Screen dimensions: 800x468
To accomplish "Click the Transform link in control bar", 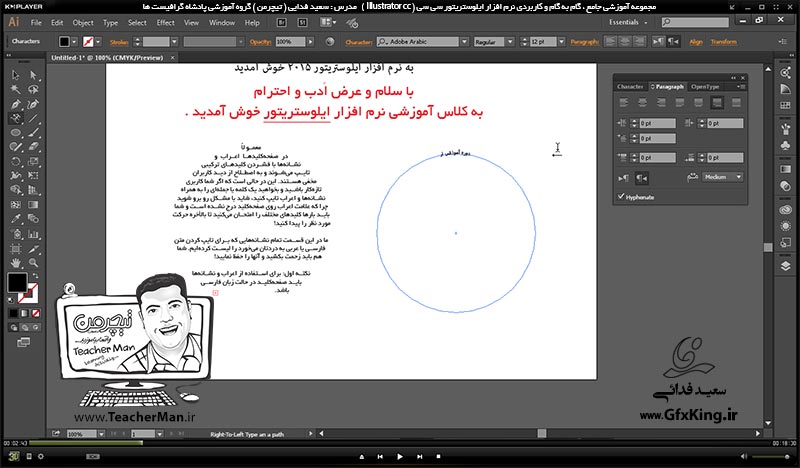I will point(723,42).
